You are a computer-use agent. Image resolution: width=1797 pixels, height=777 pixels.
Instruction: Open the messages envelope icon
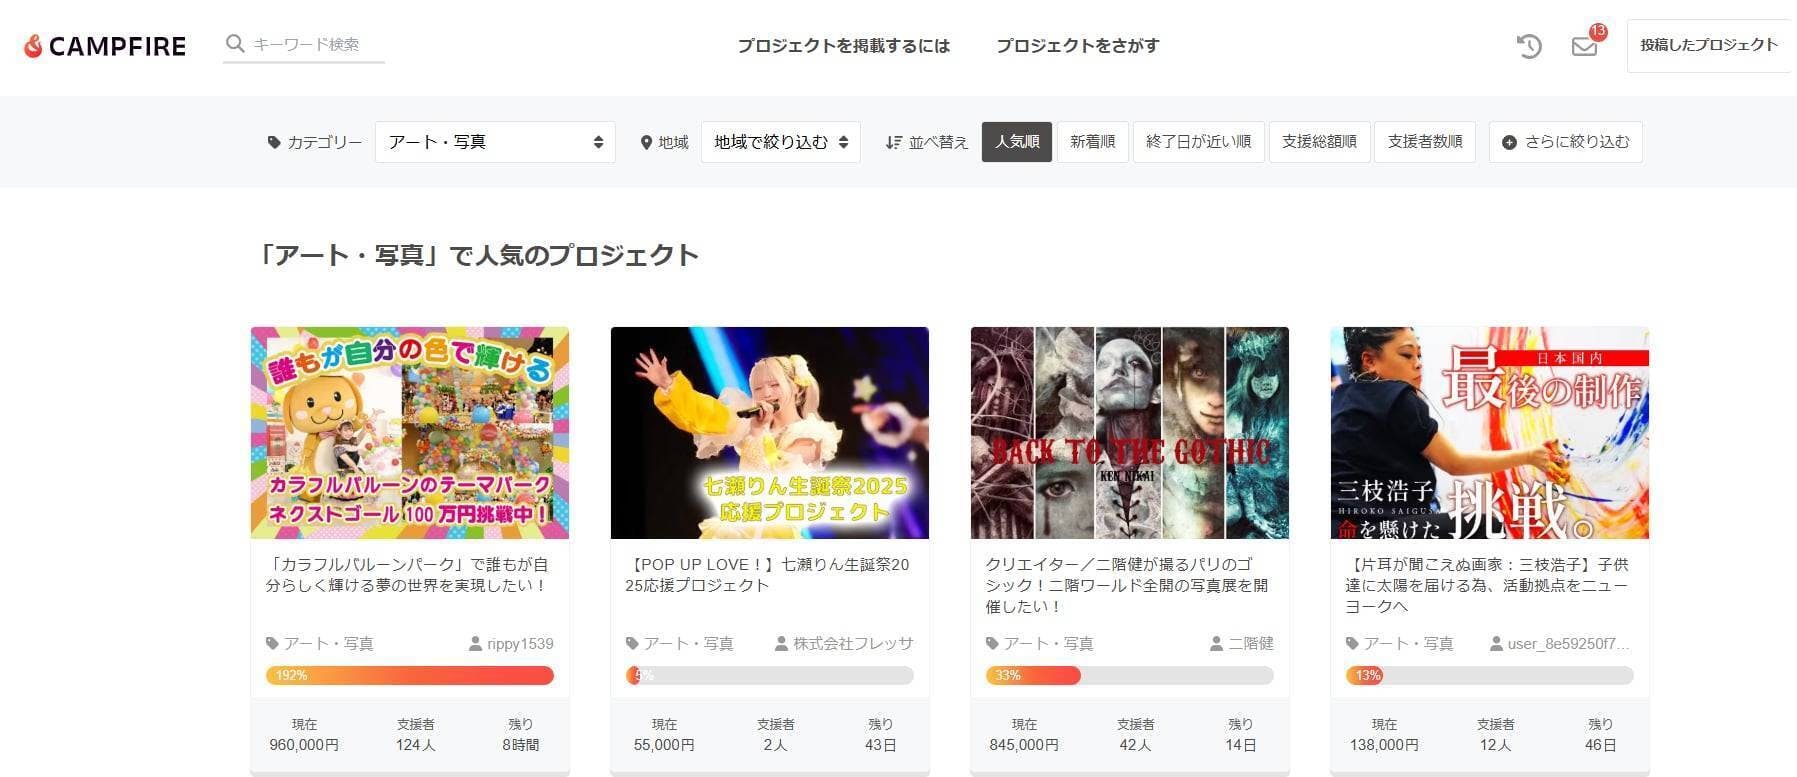click(1584, 46)
